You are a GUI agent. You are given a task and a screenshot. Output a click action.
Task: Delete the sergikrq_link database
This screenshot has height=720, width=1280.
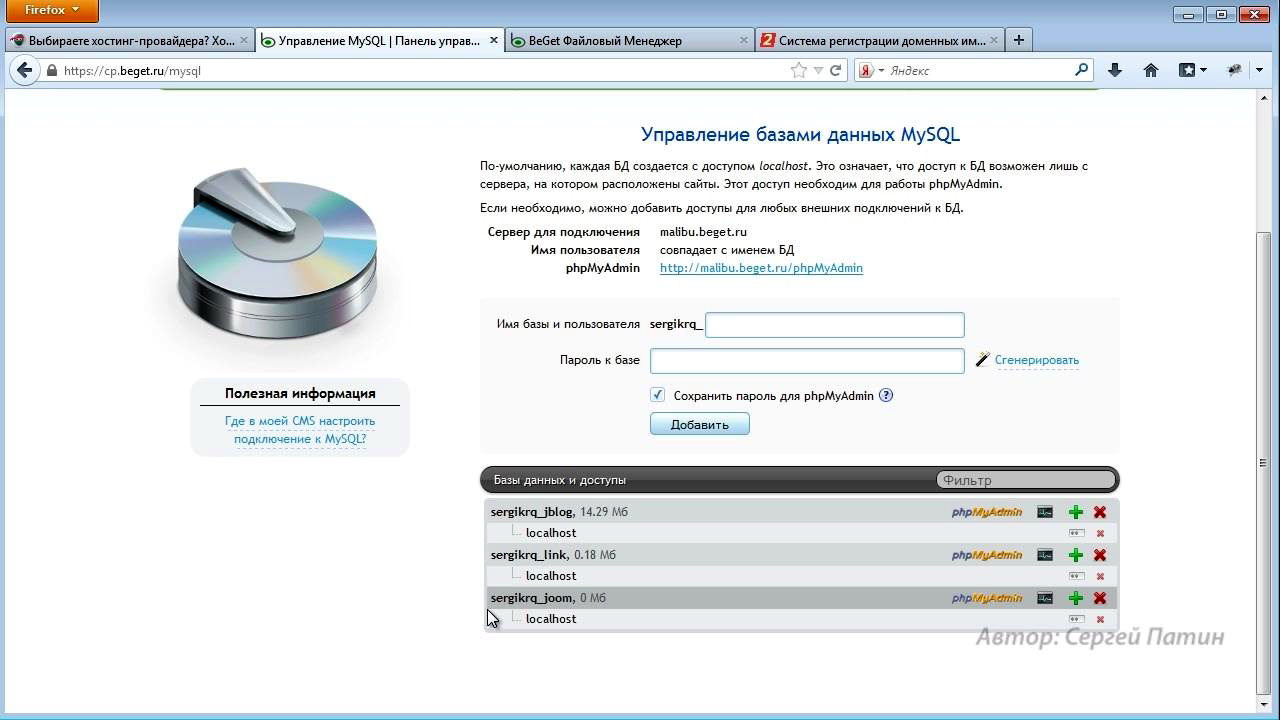click(x=1100, y=555)
